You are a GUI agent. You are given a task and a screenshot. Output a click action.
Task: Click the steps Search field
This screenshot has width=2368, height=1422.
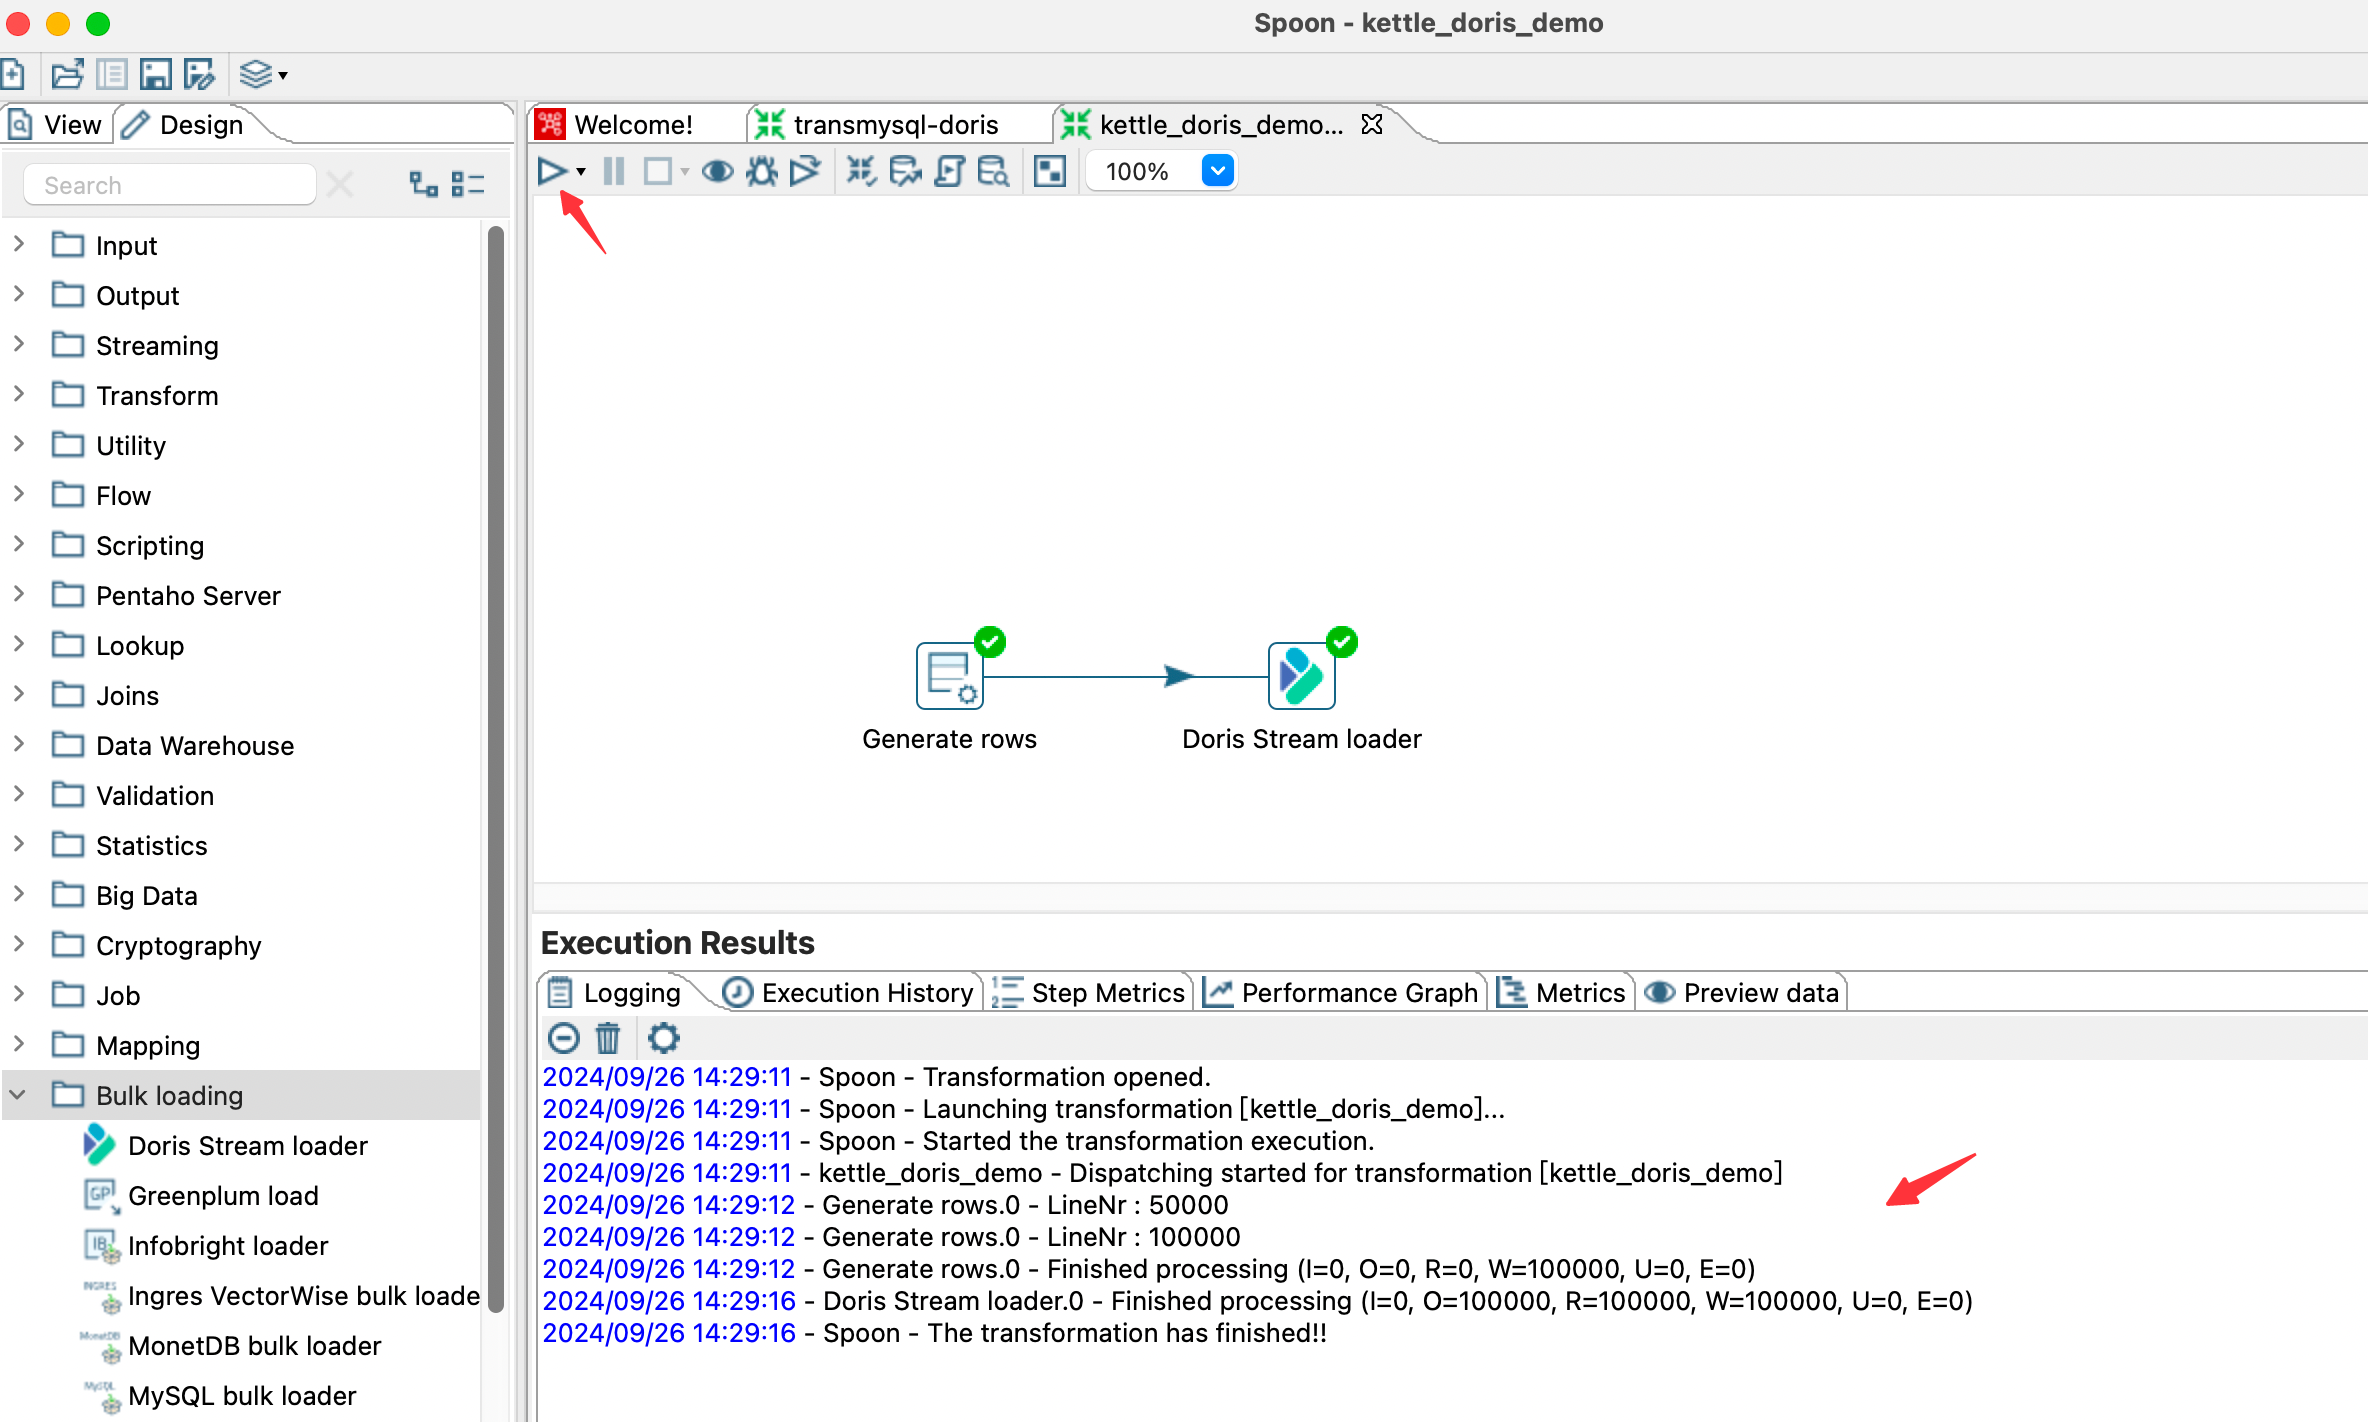[x=170, y=185]
